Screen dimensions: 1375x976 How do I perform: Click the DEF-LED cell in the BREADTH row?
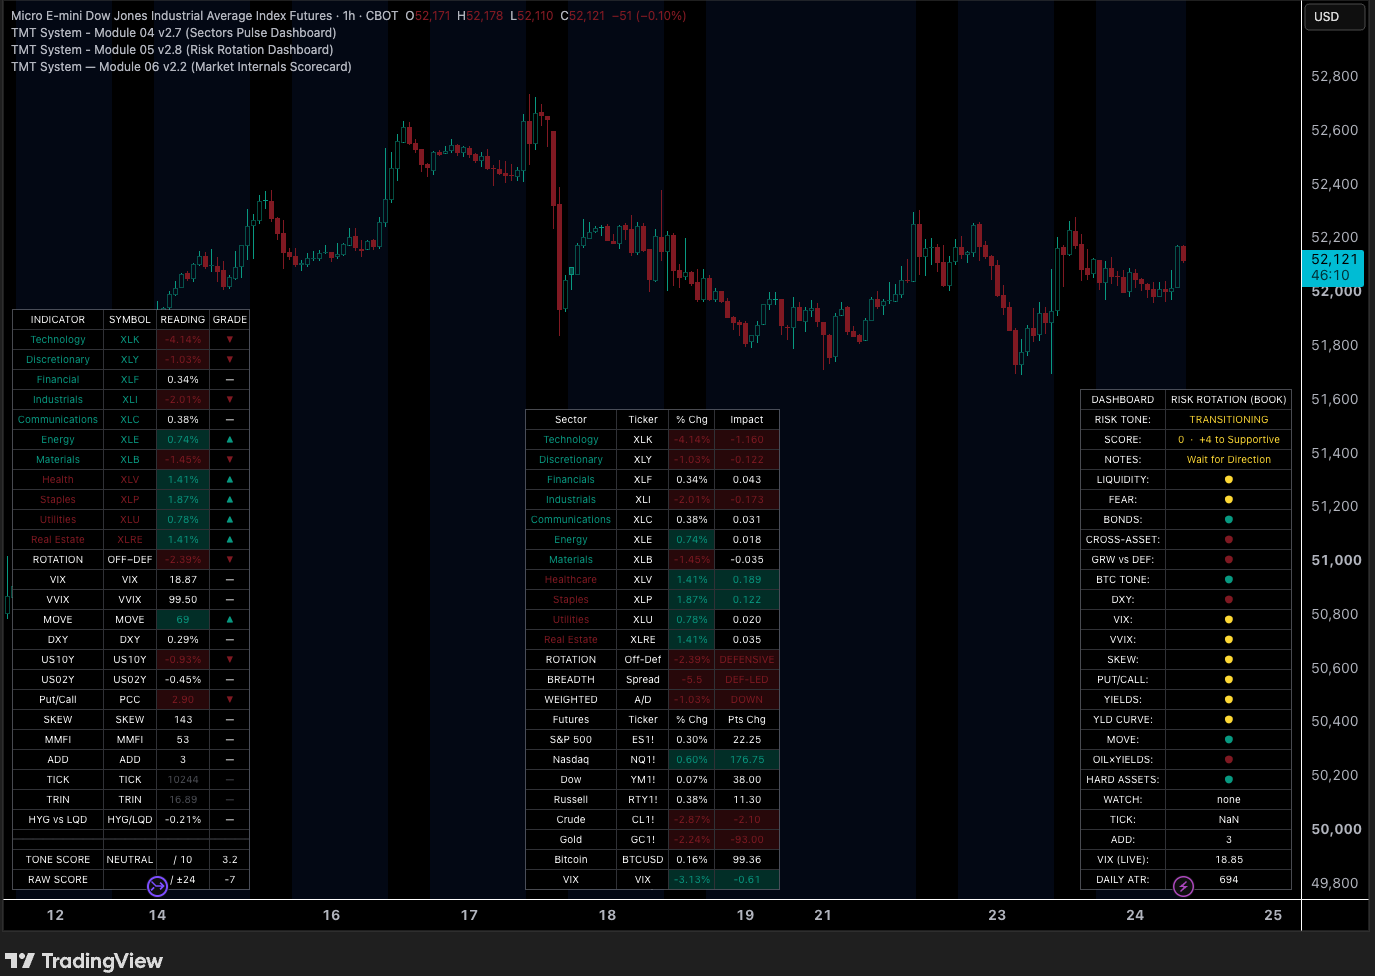(747, 680)
